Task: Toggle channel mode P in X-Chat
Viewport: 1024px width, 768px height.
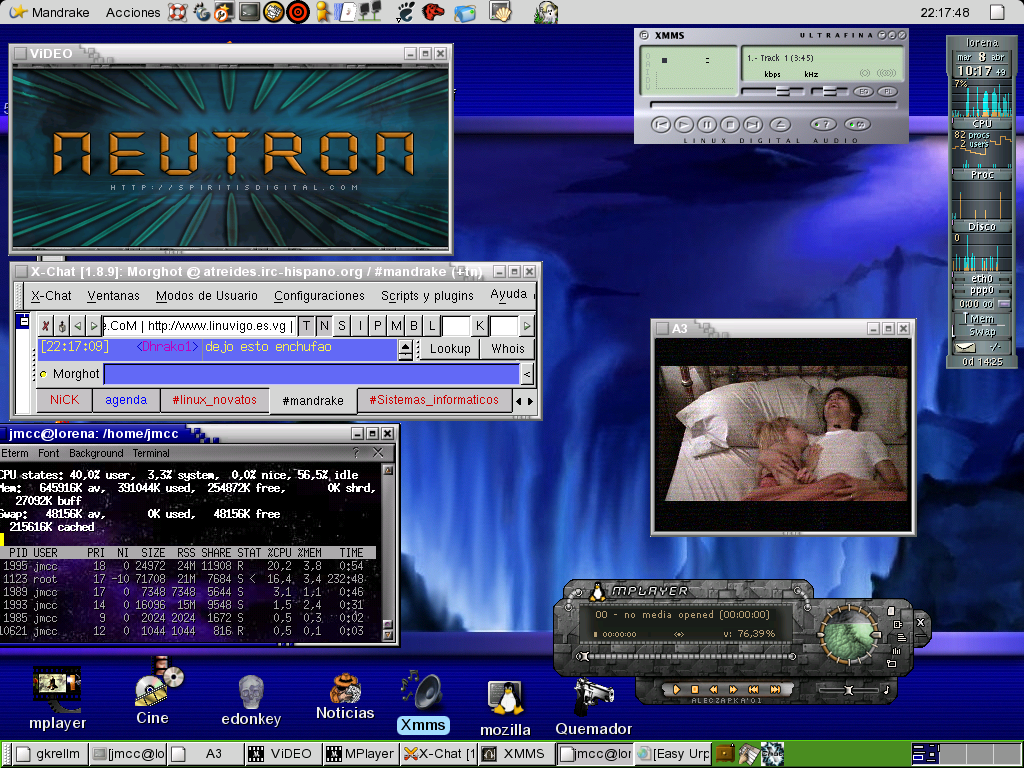Action: point(377,325)
